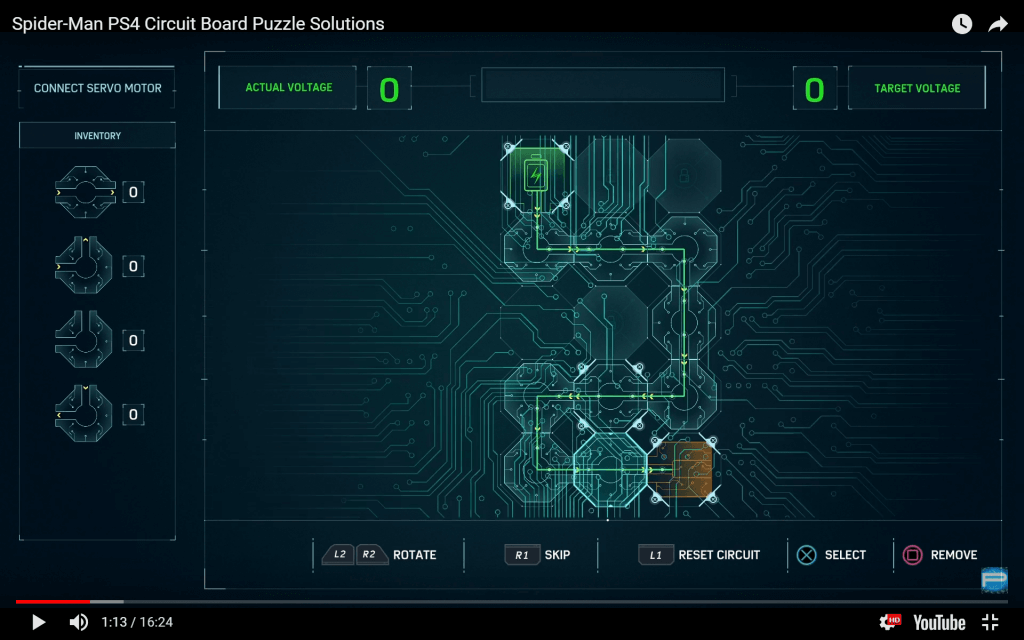Click the channel watermark logo on the video
1024x640 pixels.
tap(994, 579)
